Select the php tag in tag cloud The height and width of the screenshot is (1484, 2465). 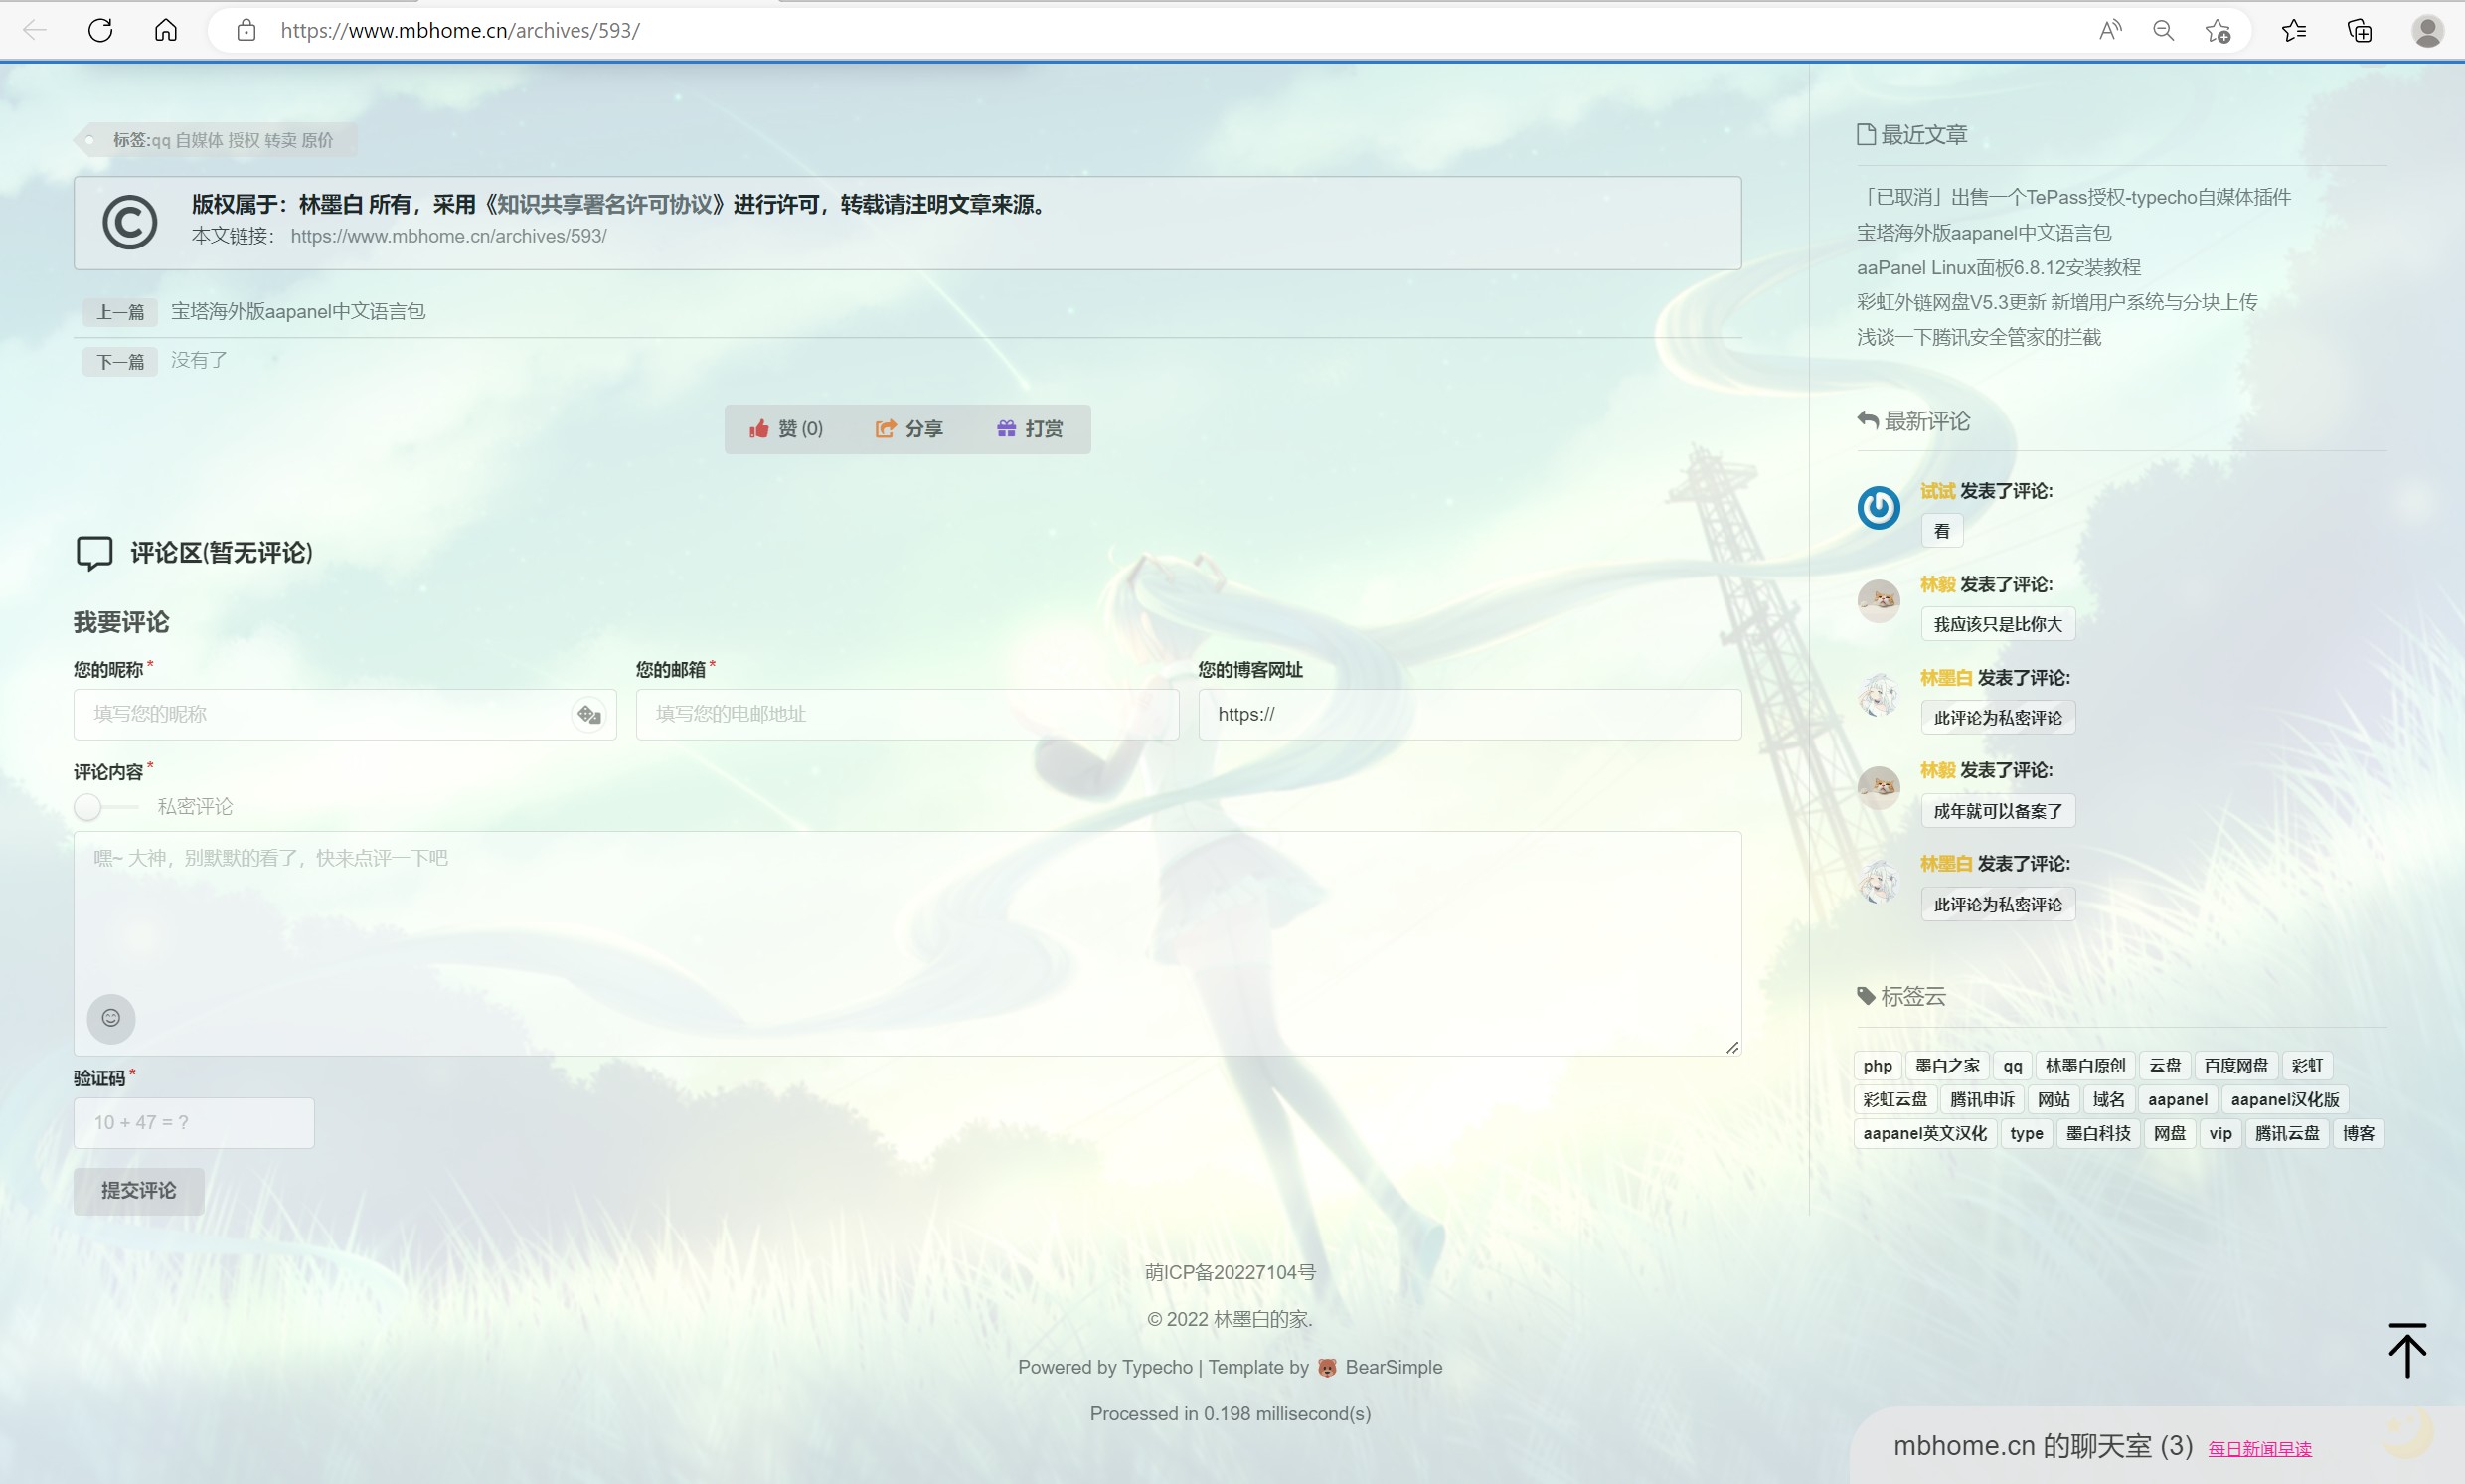1877,1066
